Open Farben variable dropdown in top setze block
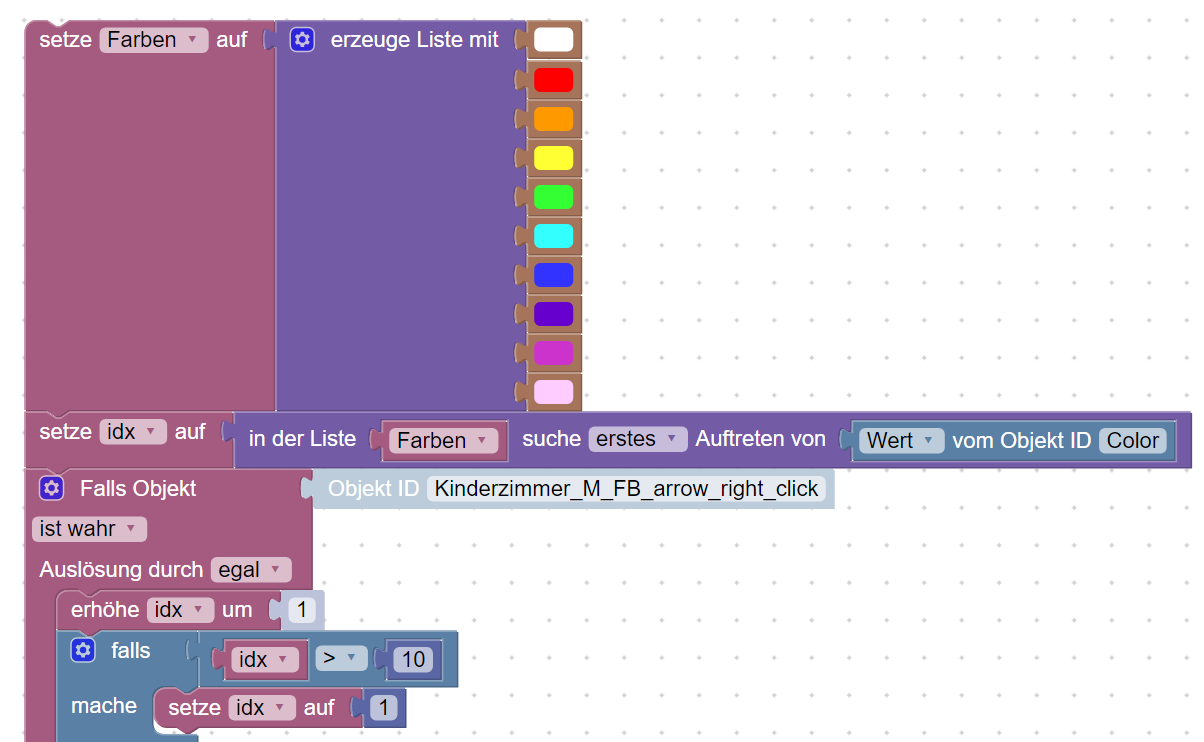 point(154,40)
